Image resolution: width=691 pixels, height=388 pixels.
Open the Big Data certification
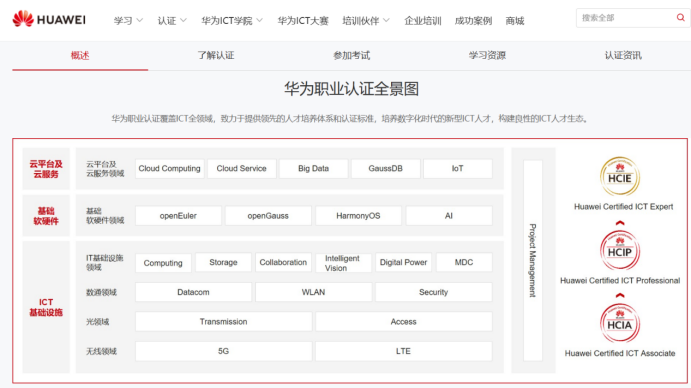pos(313,168)
